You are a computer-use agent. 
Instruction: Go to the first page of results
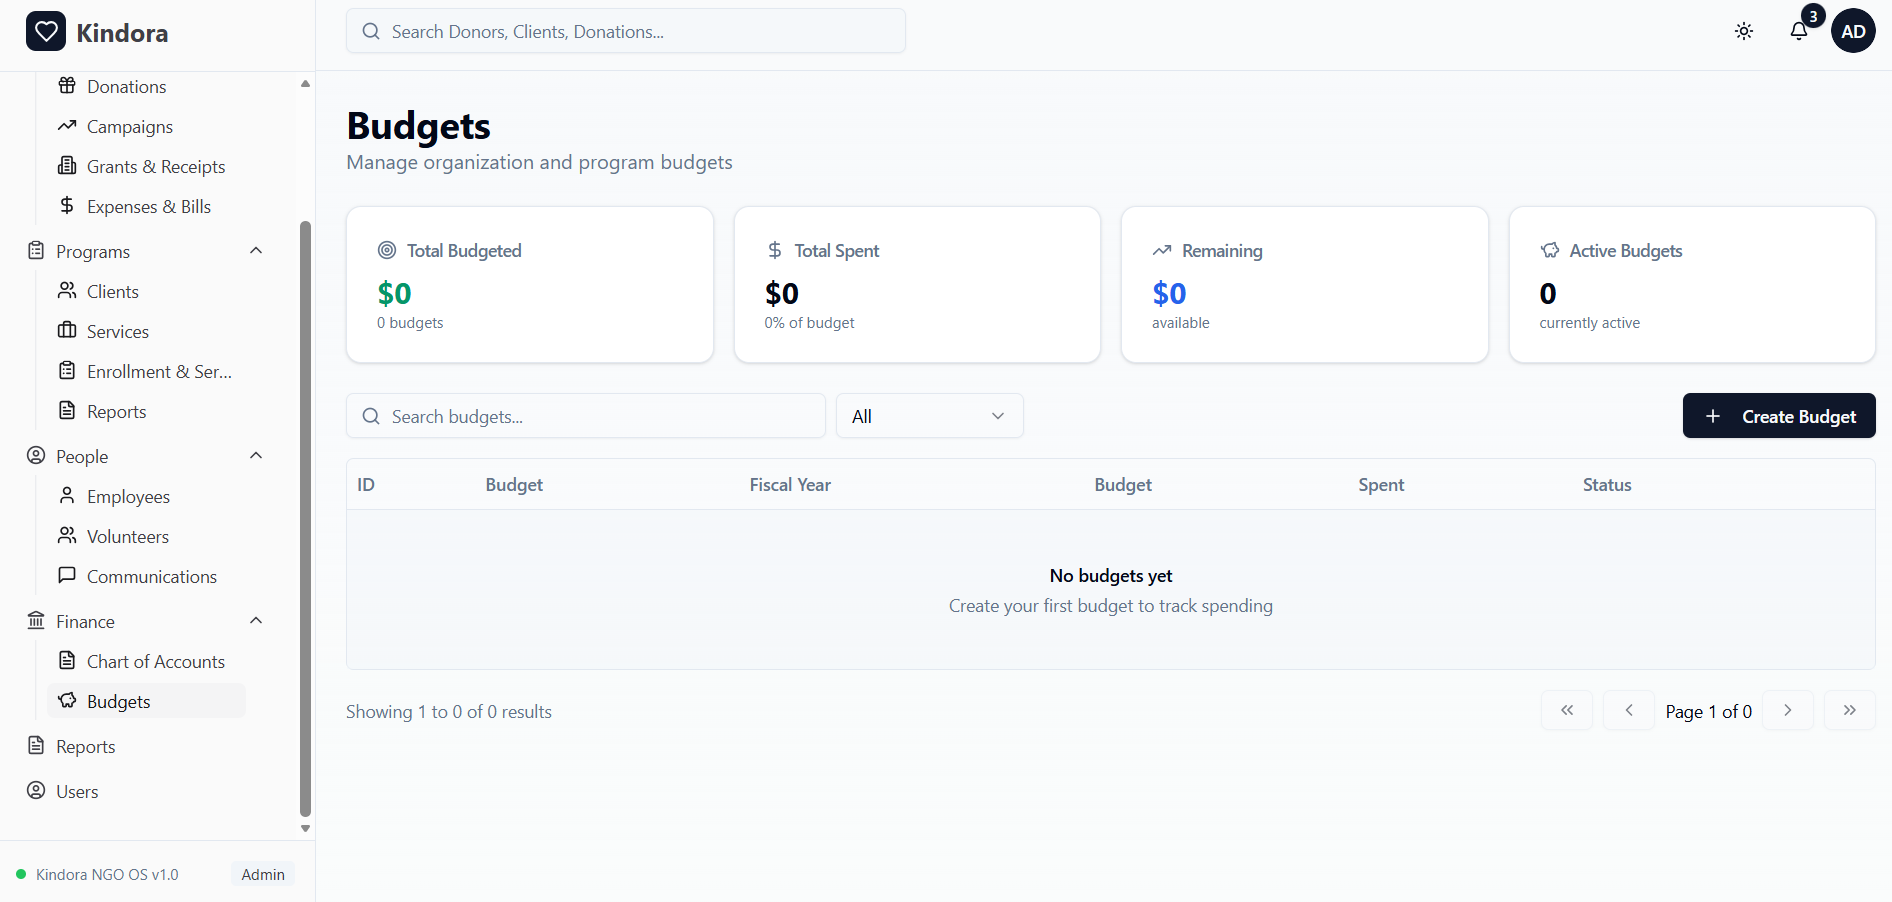tap(1567, 710)
